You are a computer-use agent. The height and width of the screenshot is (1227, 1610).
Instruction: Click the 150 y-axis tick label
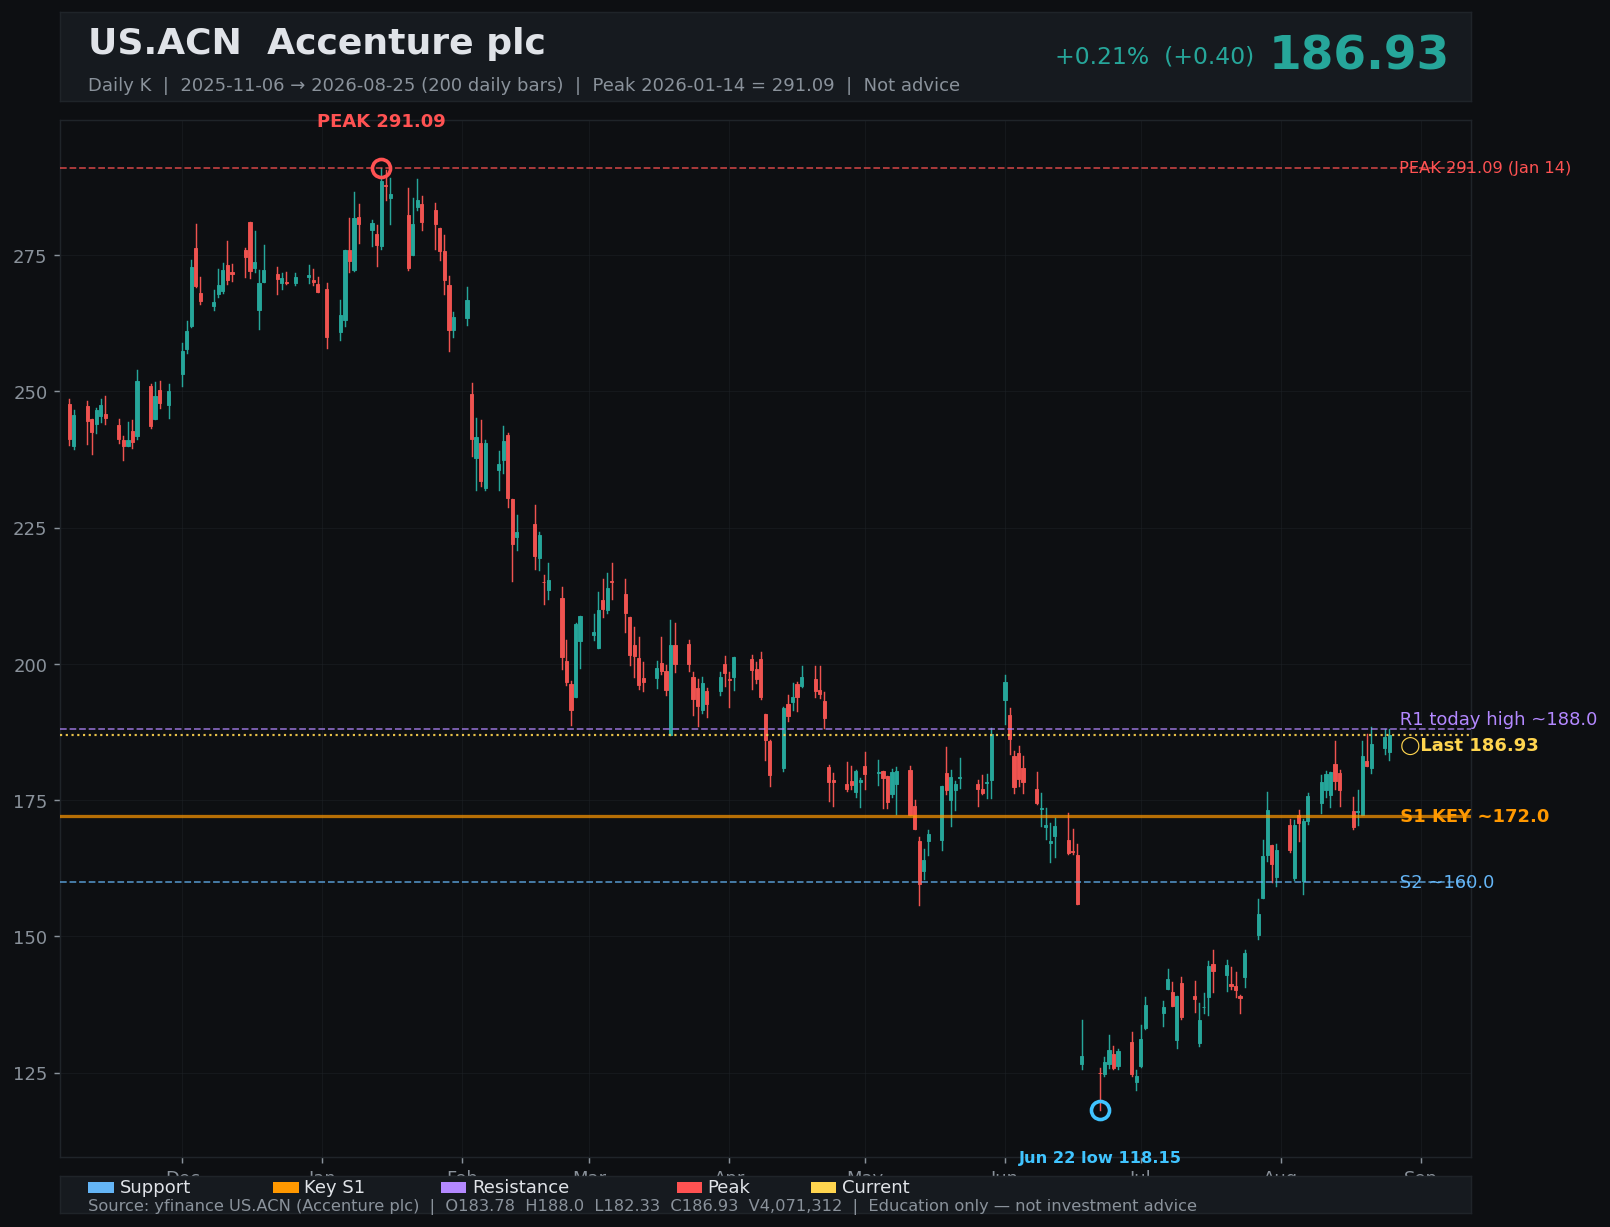30,937
